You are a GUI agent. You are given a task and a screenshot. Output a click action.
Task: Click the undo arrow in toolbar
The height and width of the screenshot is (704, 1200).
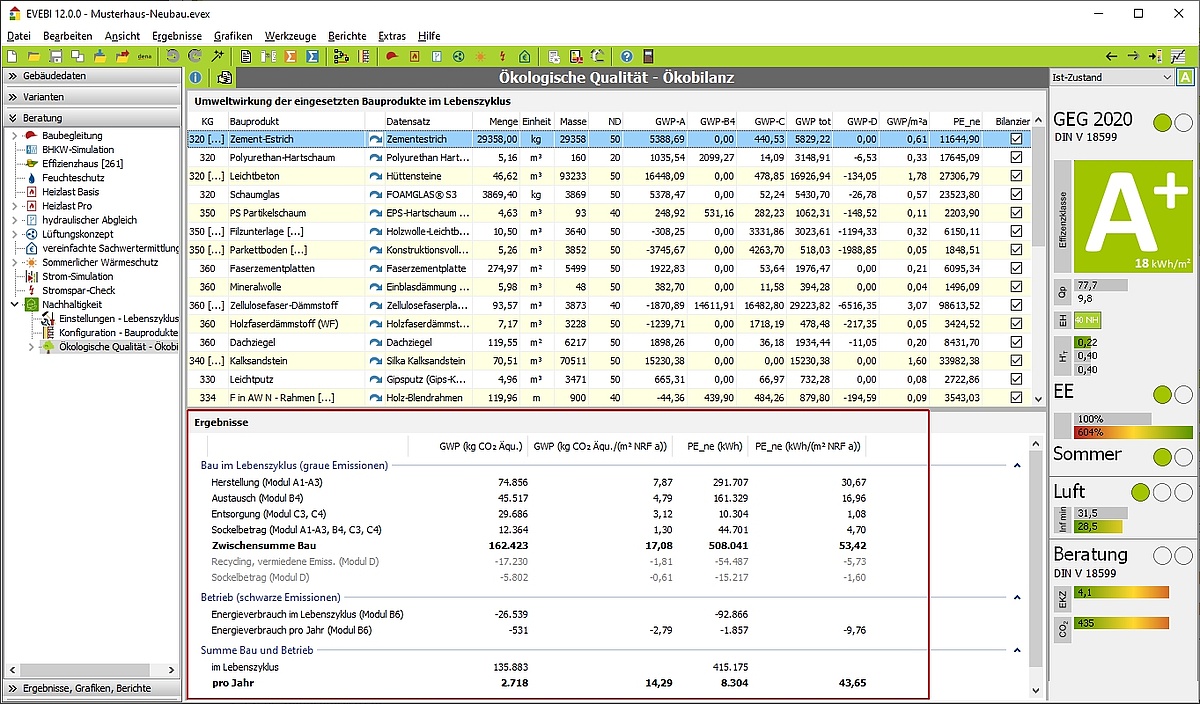coord(173,56)
